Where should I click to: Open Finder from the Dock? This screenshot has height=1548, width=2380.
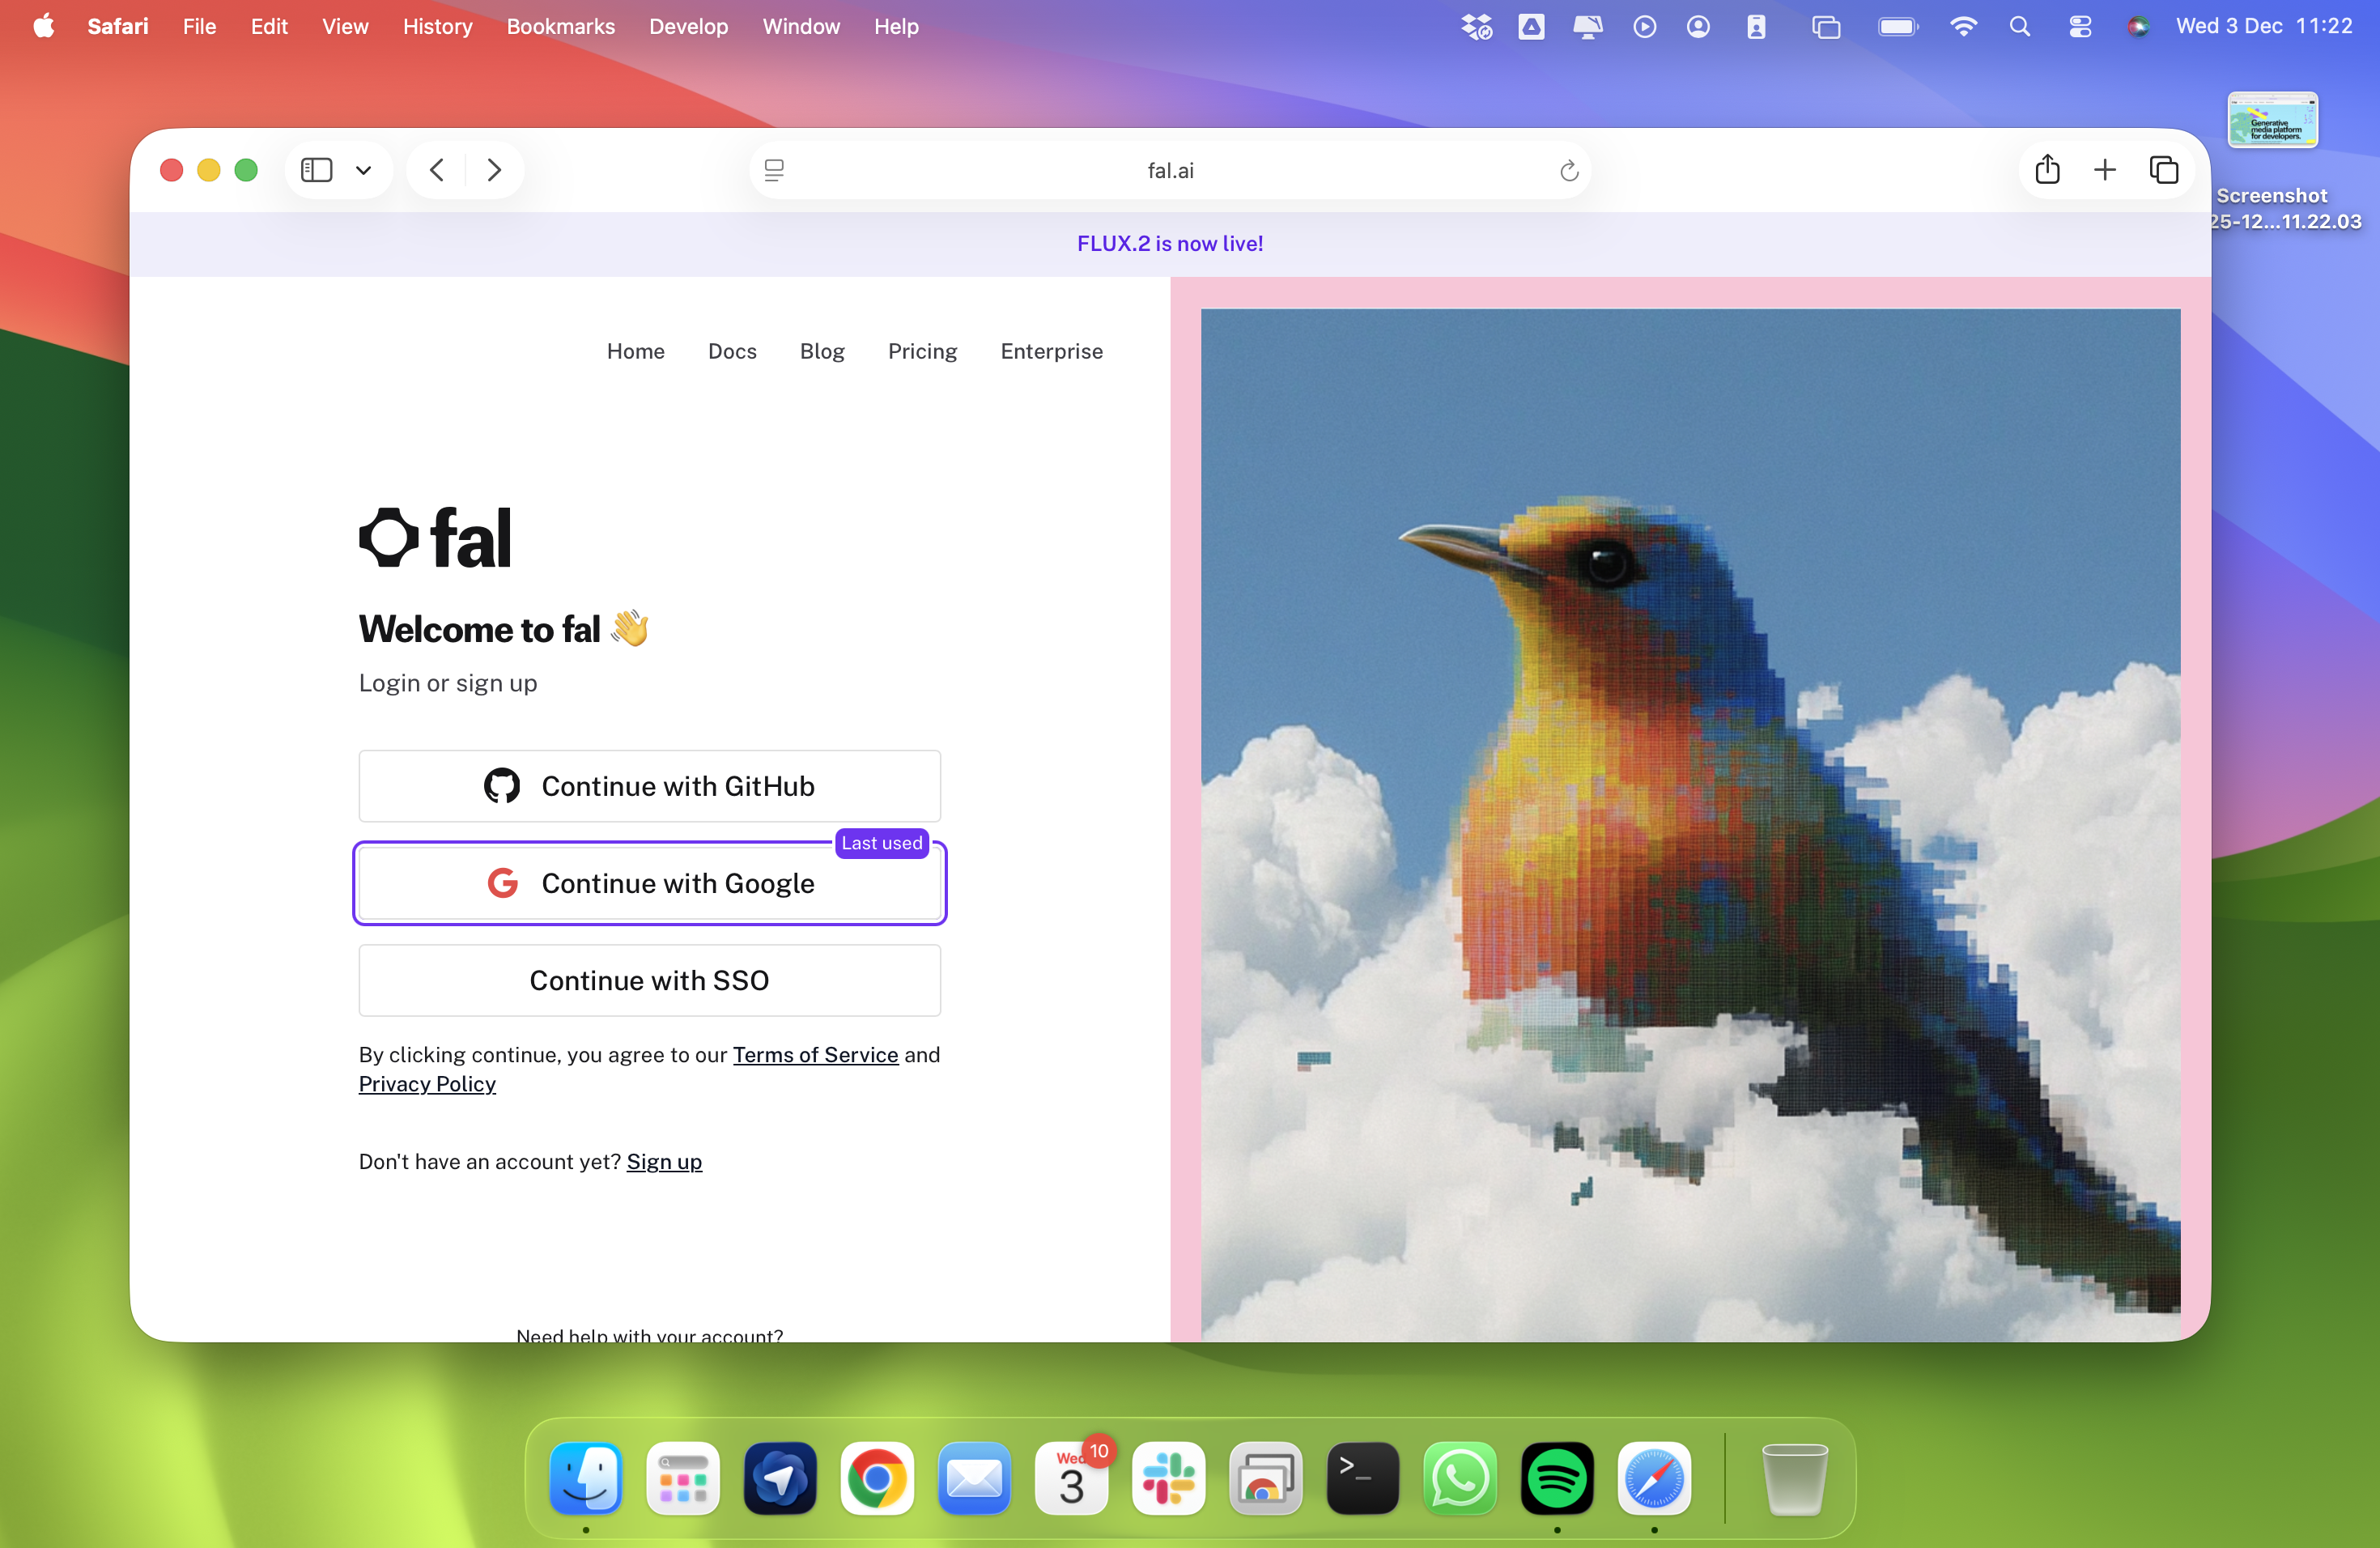[x=586, y=1478]
